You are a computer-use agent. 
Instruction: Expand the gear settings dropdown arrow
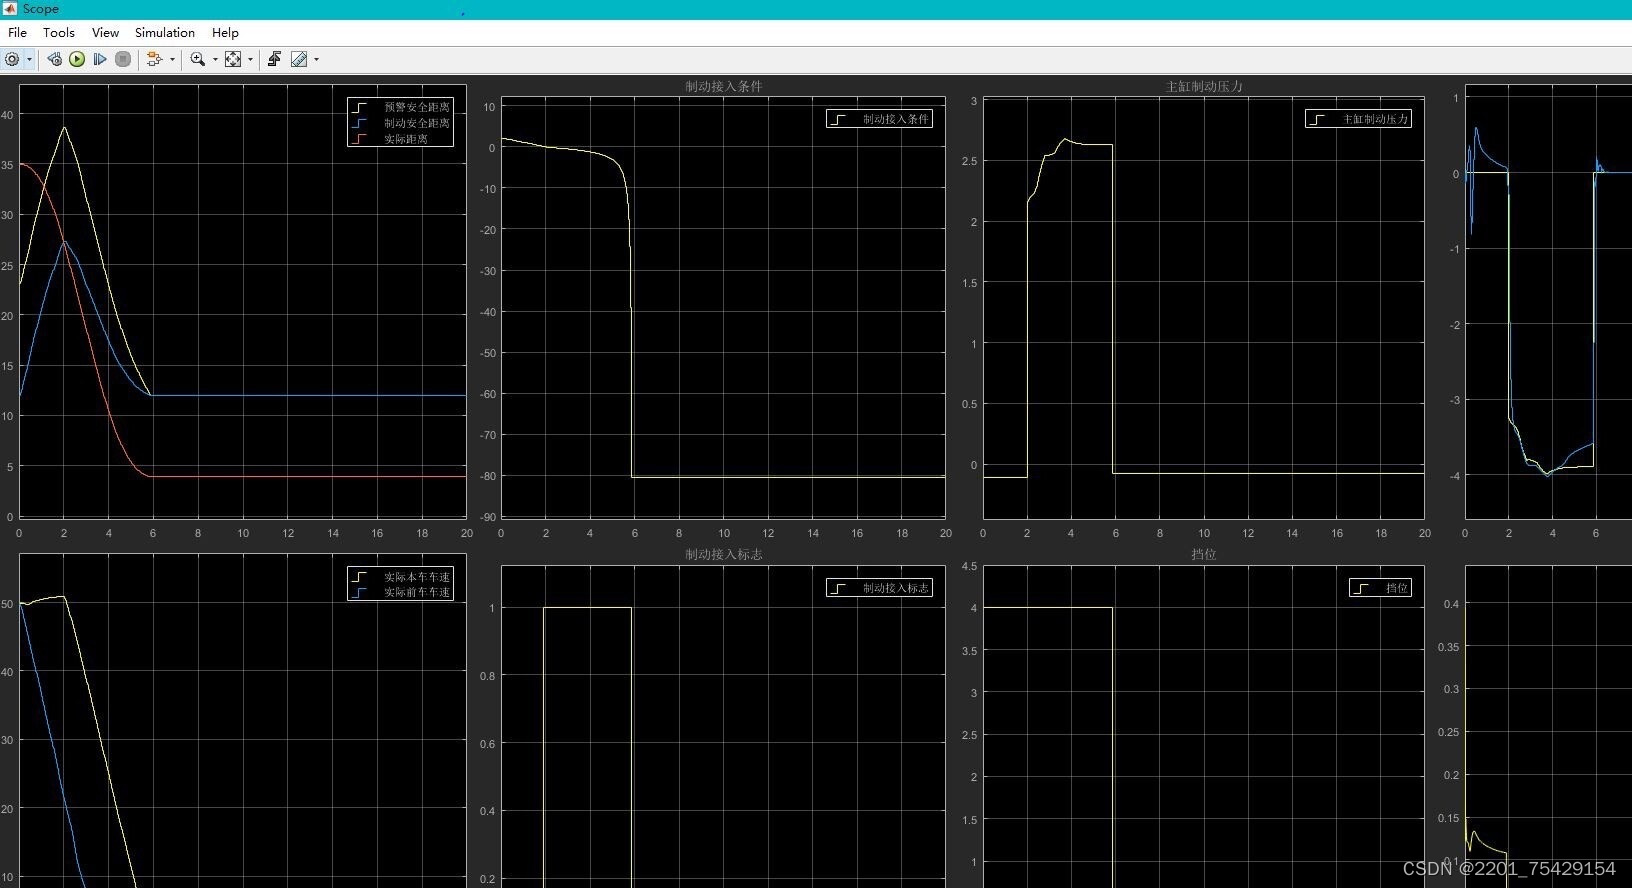pyautogui.click(x=30, y=59)
